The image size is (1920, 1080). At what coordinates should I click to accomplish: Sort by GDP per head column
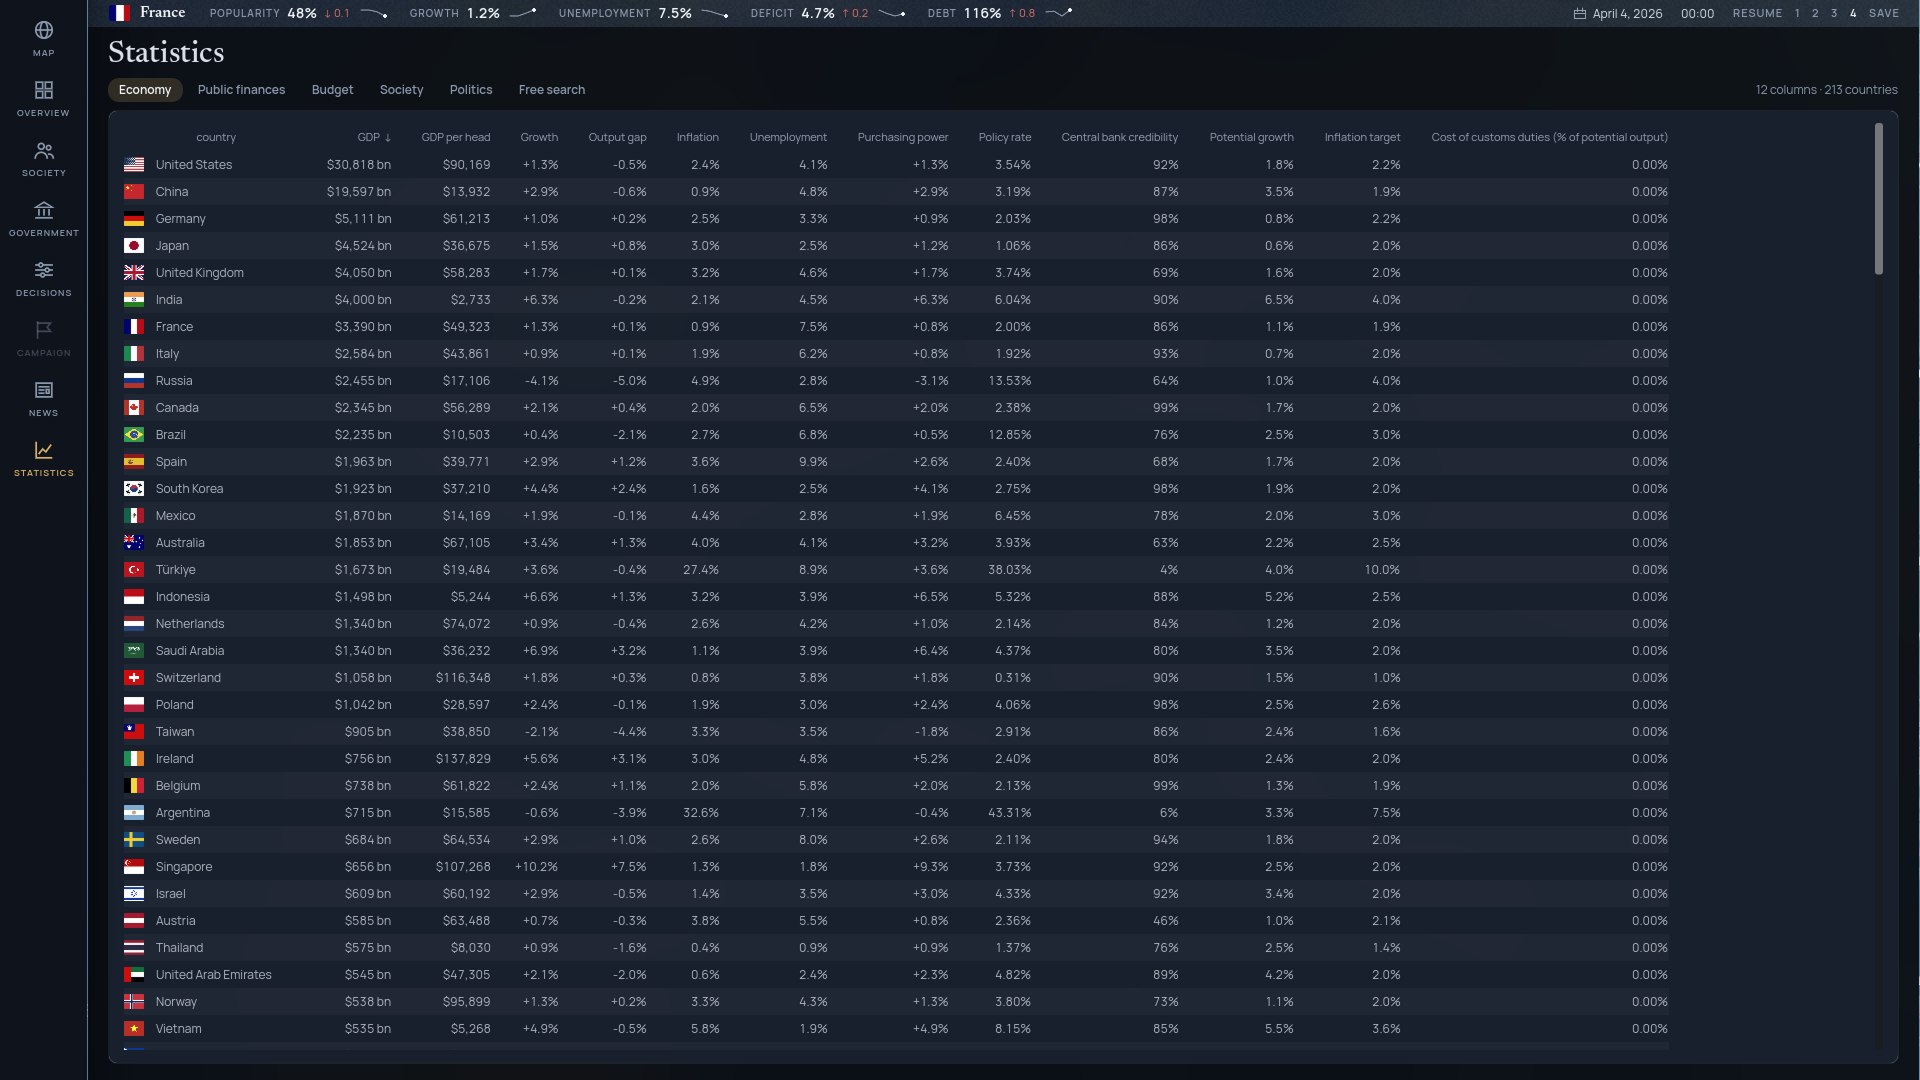(x=455, y=137)
